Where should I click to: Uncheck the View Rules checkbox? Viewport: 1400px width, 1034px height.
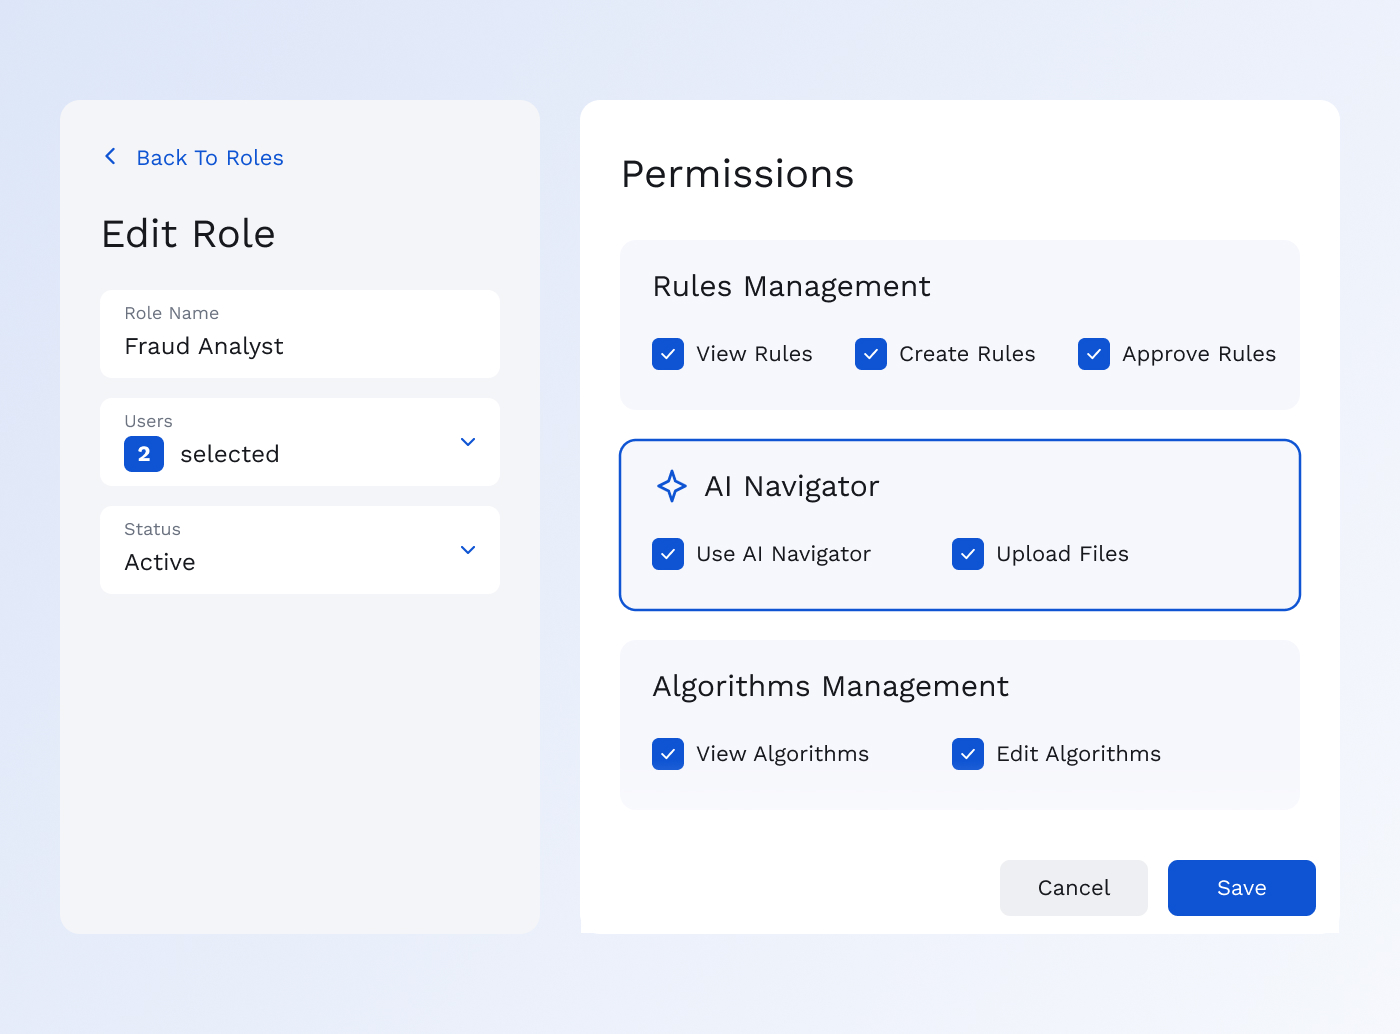click(668, 354)
